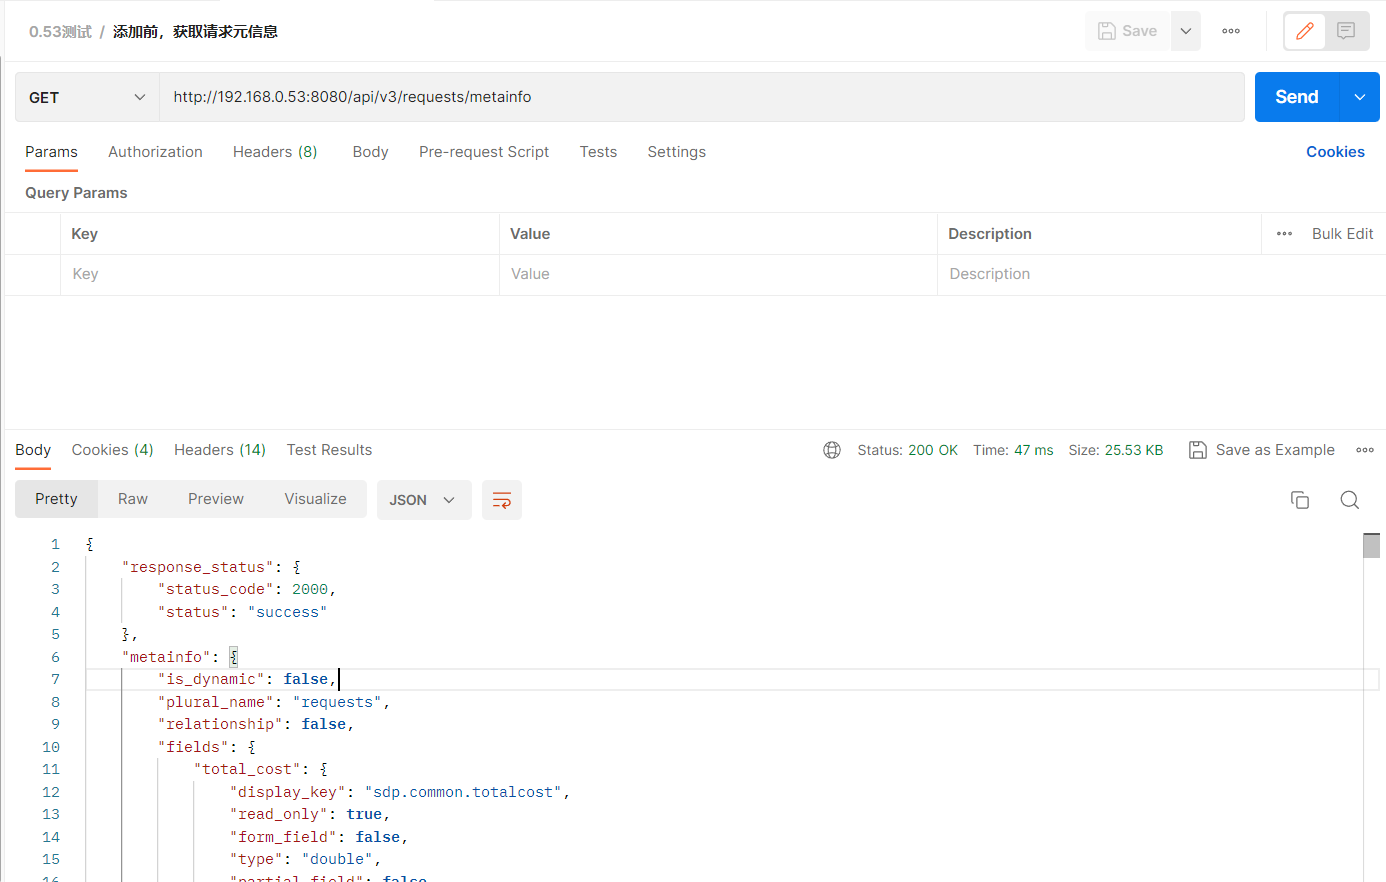The height and width of the screenshot is (882, 1386).
Task: Click the response vertical scrollbar thumb
Action: 1372,545
